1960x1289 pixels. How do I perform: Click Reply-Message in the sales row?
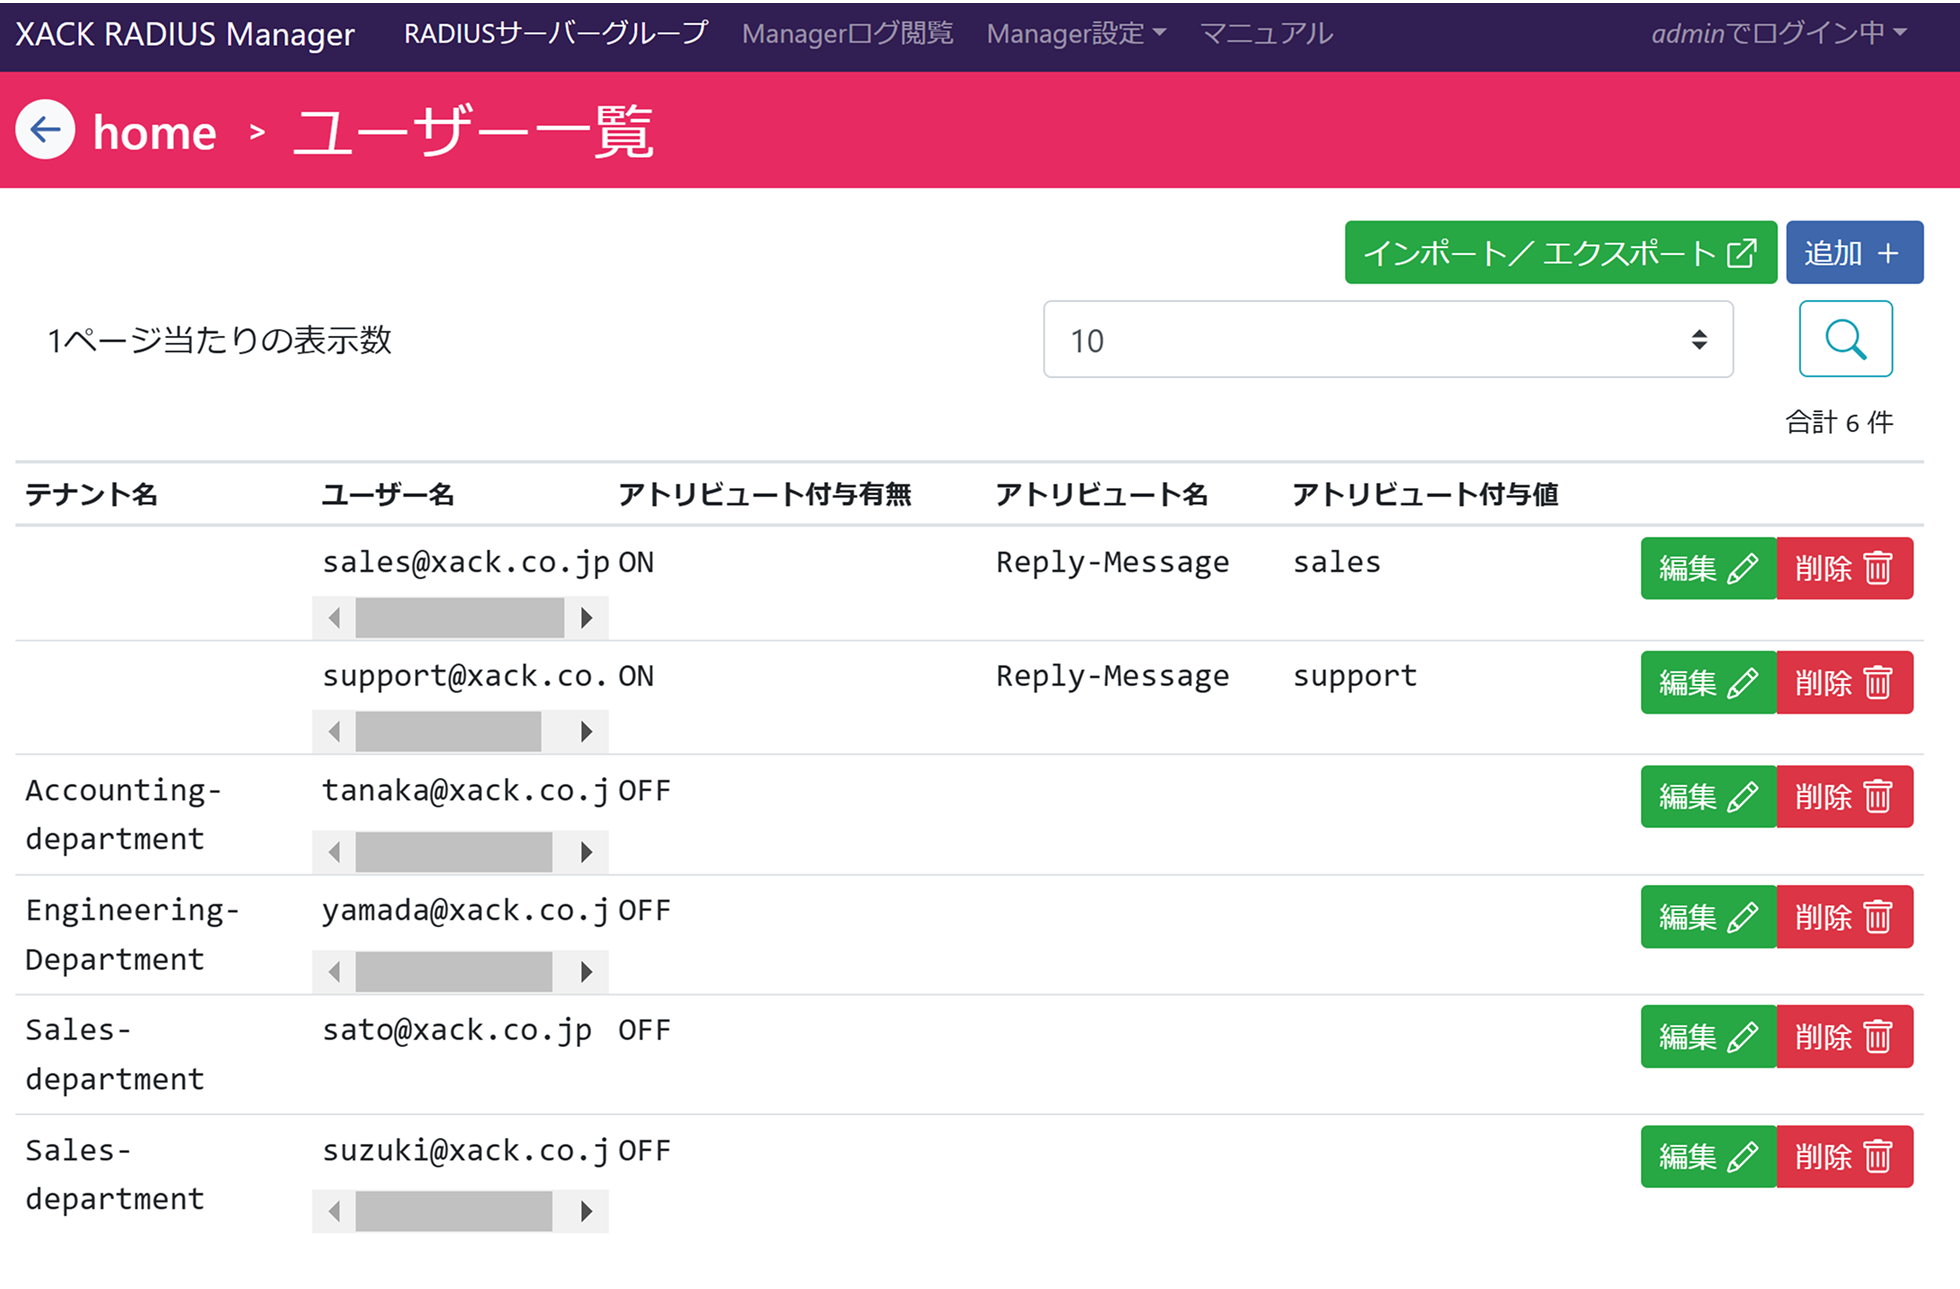pyautogui.click(x=1113, y=562)
